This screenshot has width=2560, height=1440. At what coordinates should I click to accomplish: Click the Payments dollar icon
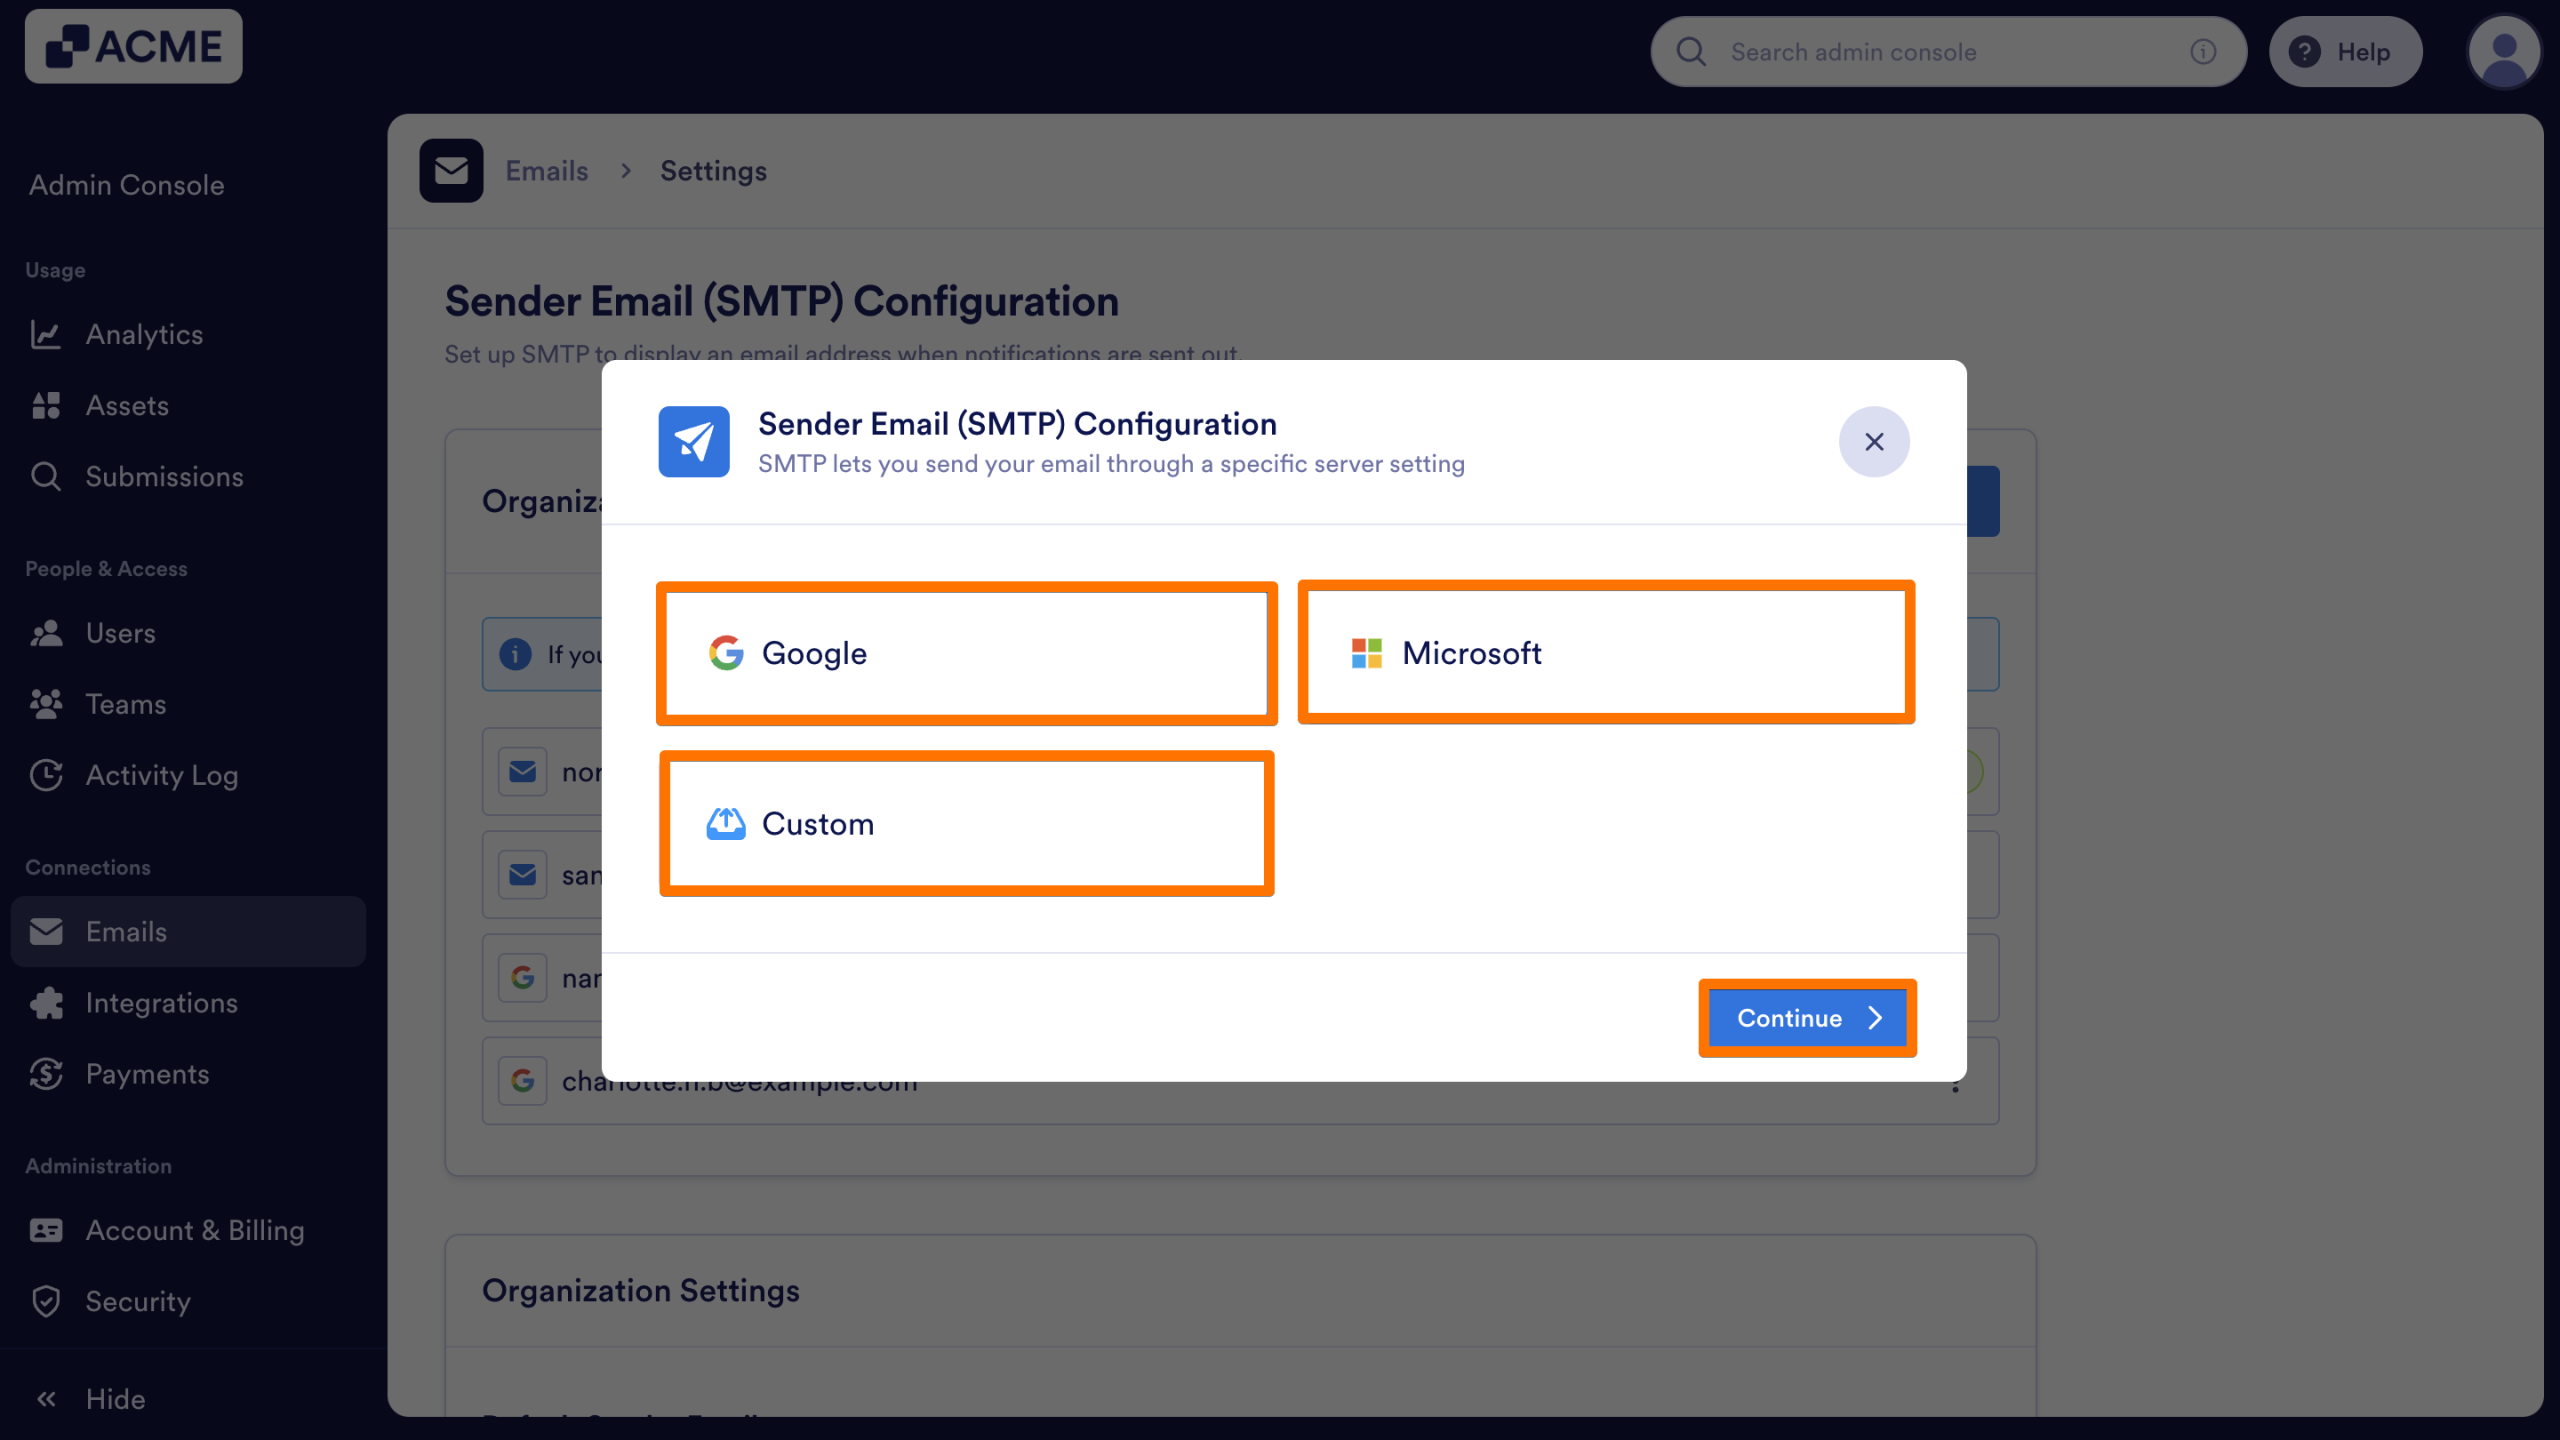[46, 1073]
